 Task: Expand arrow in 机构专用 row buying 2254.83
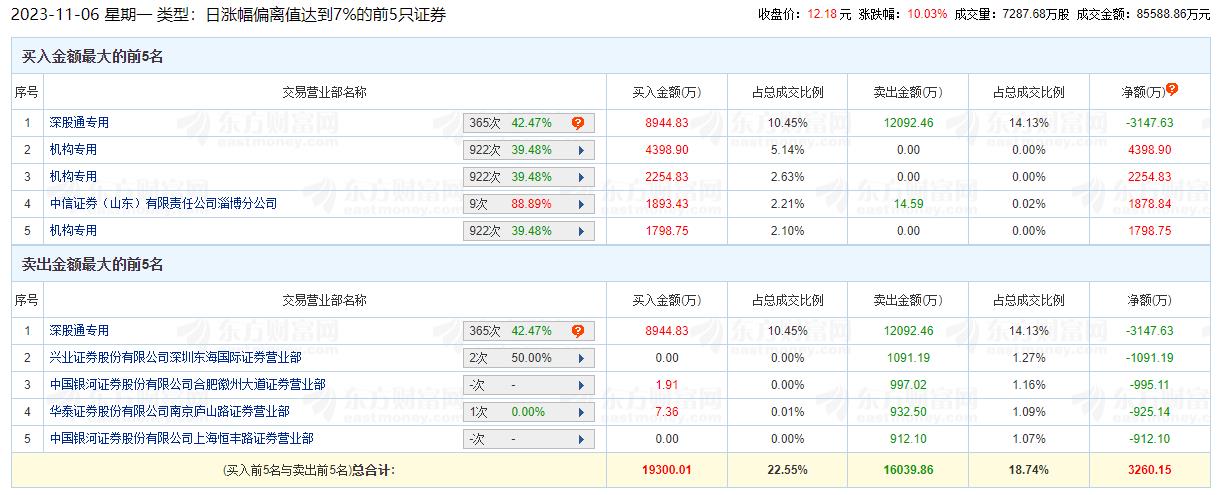pyautogui.click(x=580, y=177)
